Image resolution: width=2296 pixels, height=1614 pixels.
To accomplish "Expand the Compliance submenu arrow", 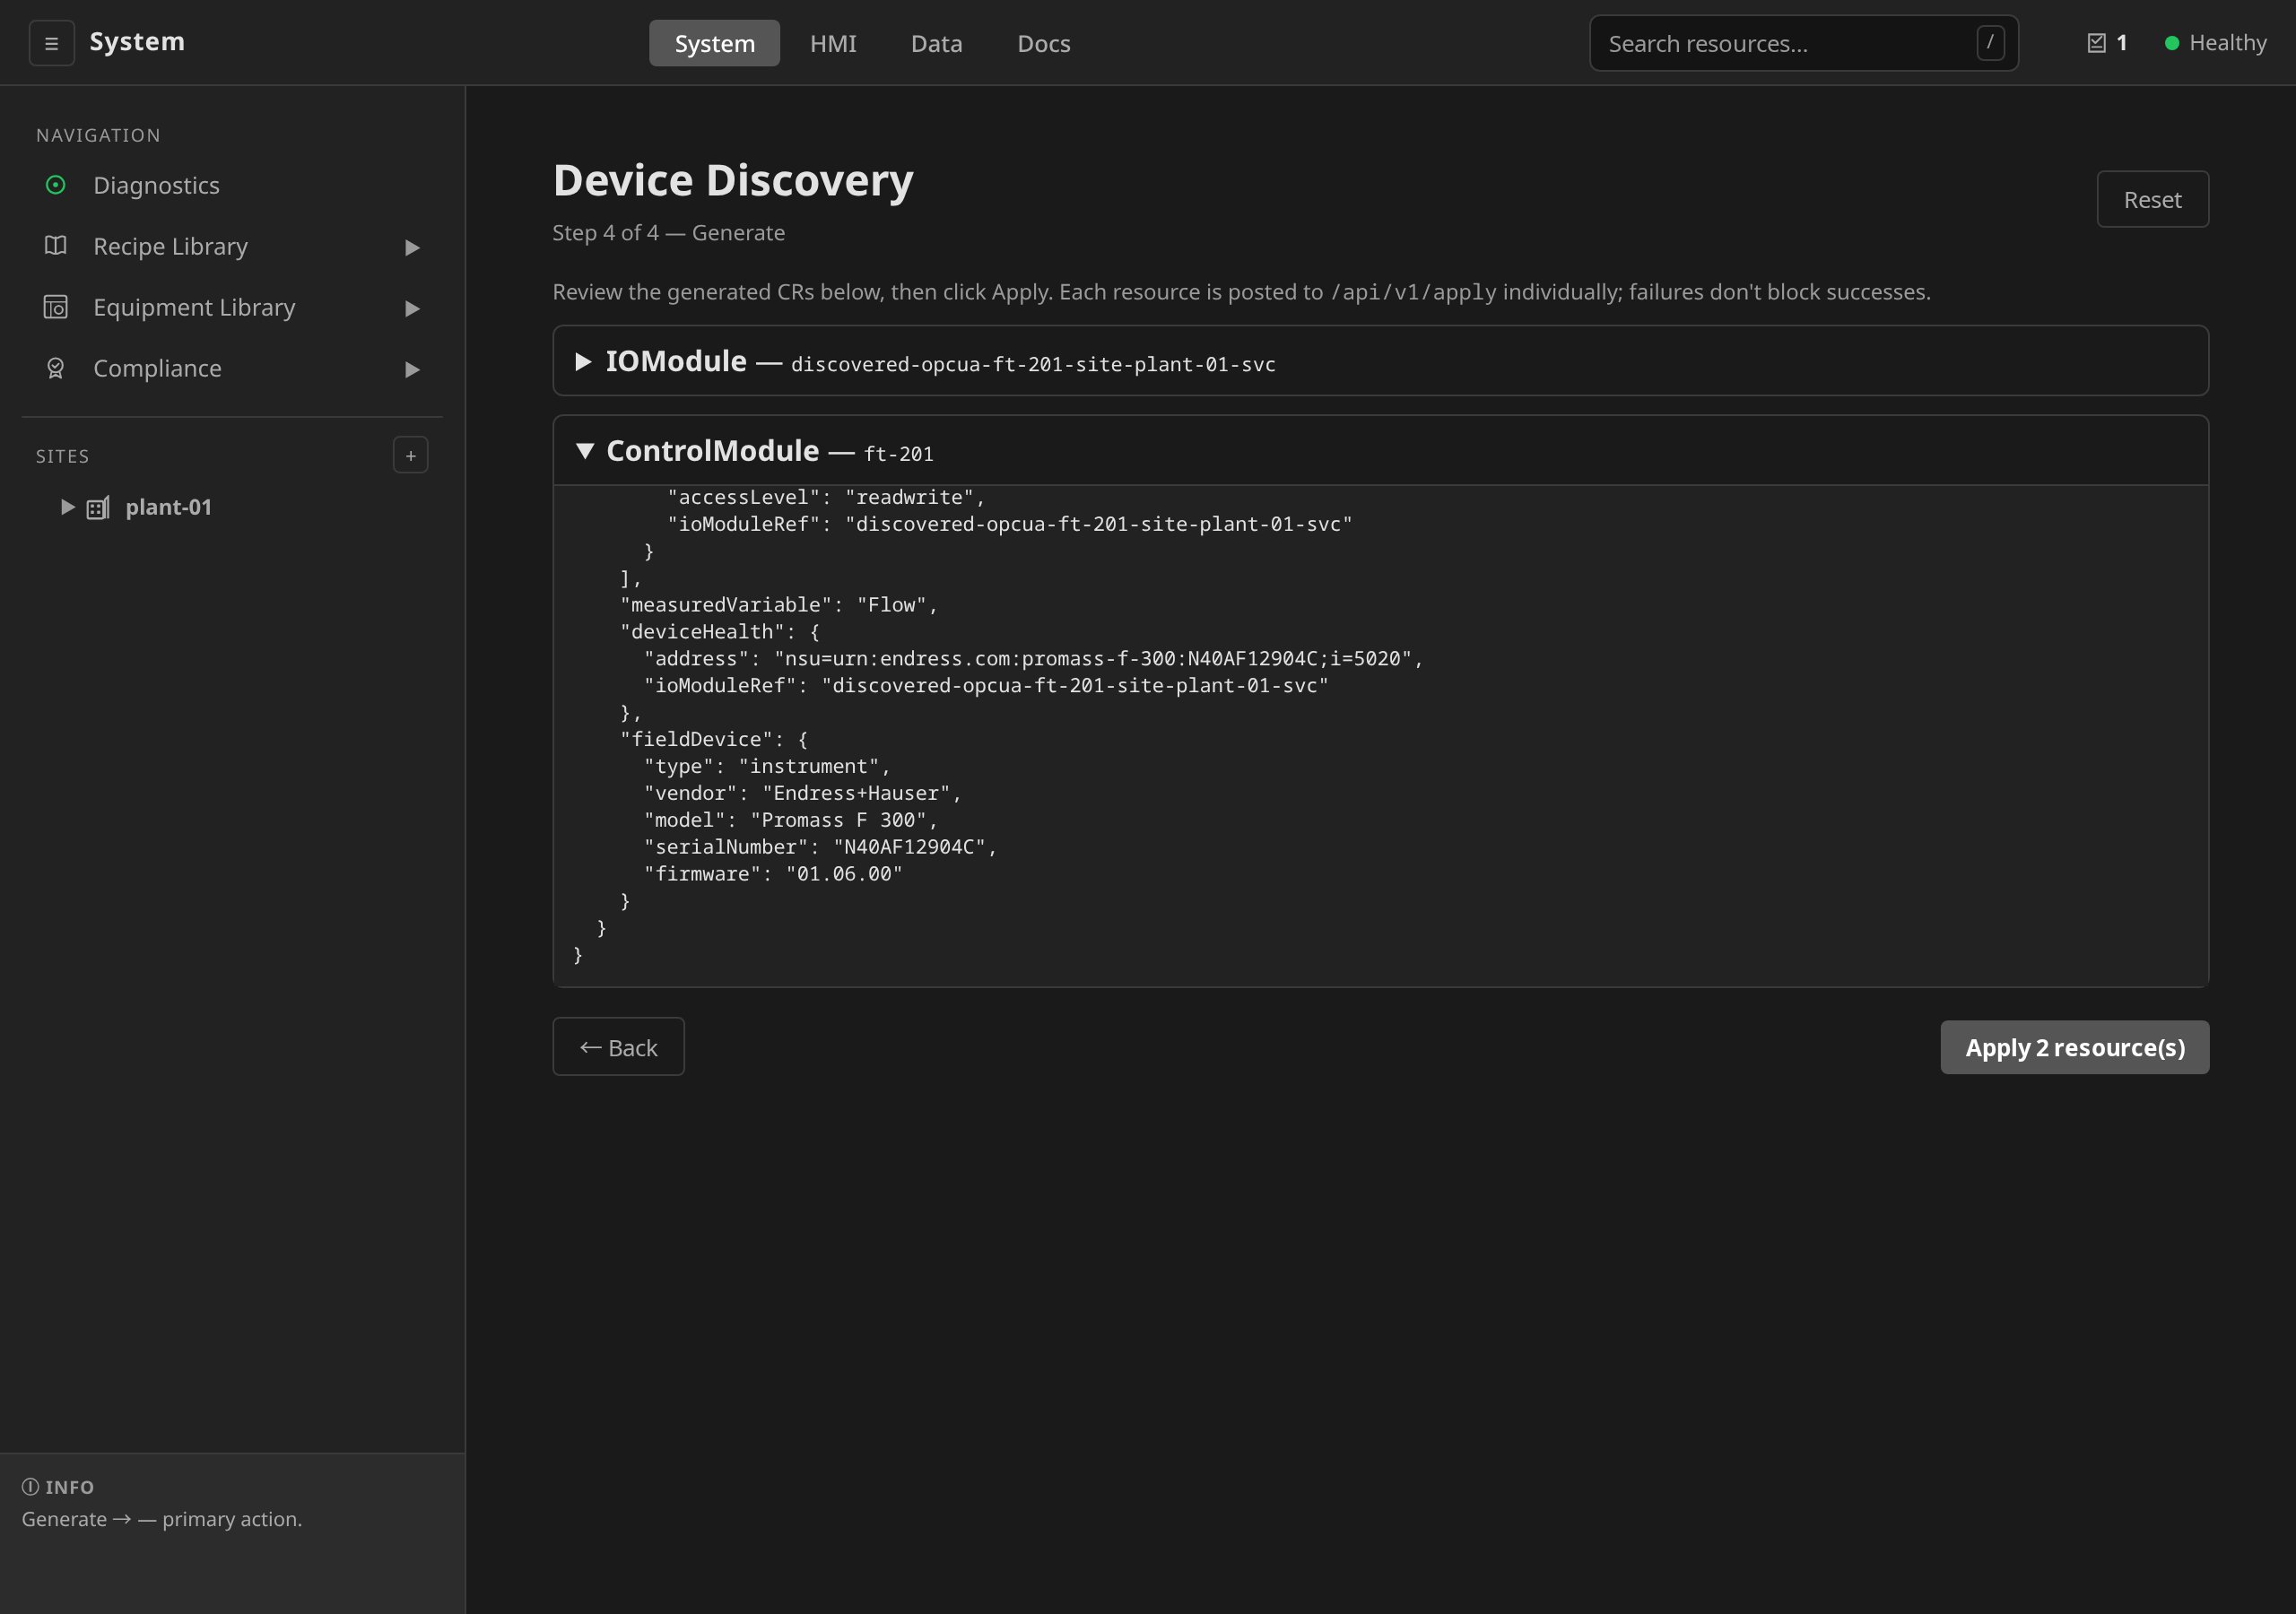I will click(x=412, y=369).
